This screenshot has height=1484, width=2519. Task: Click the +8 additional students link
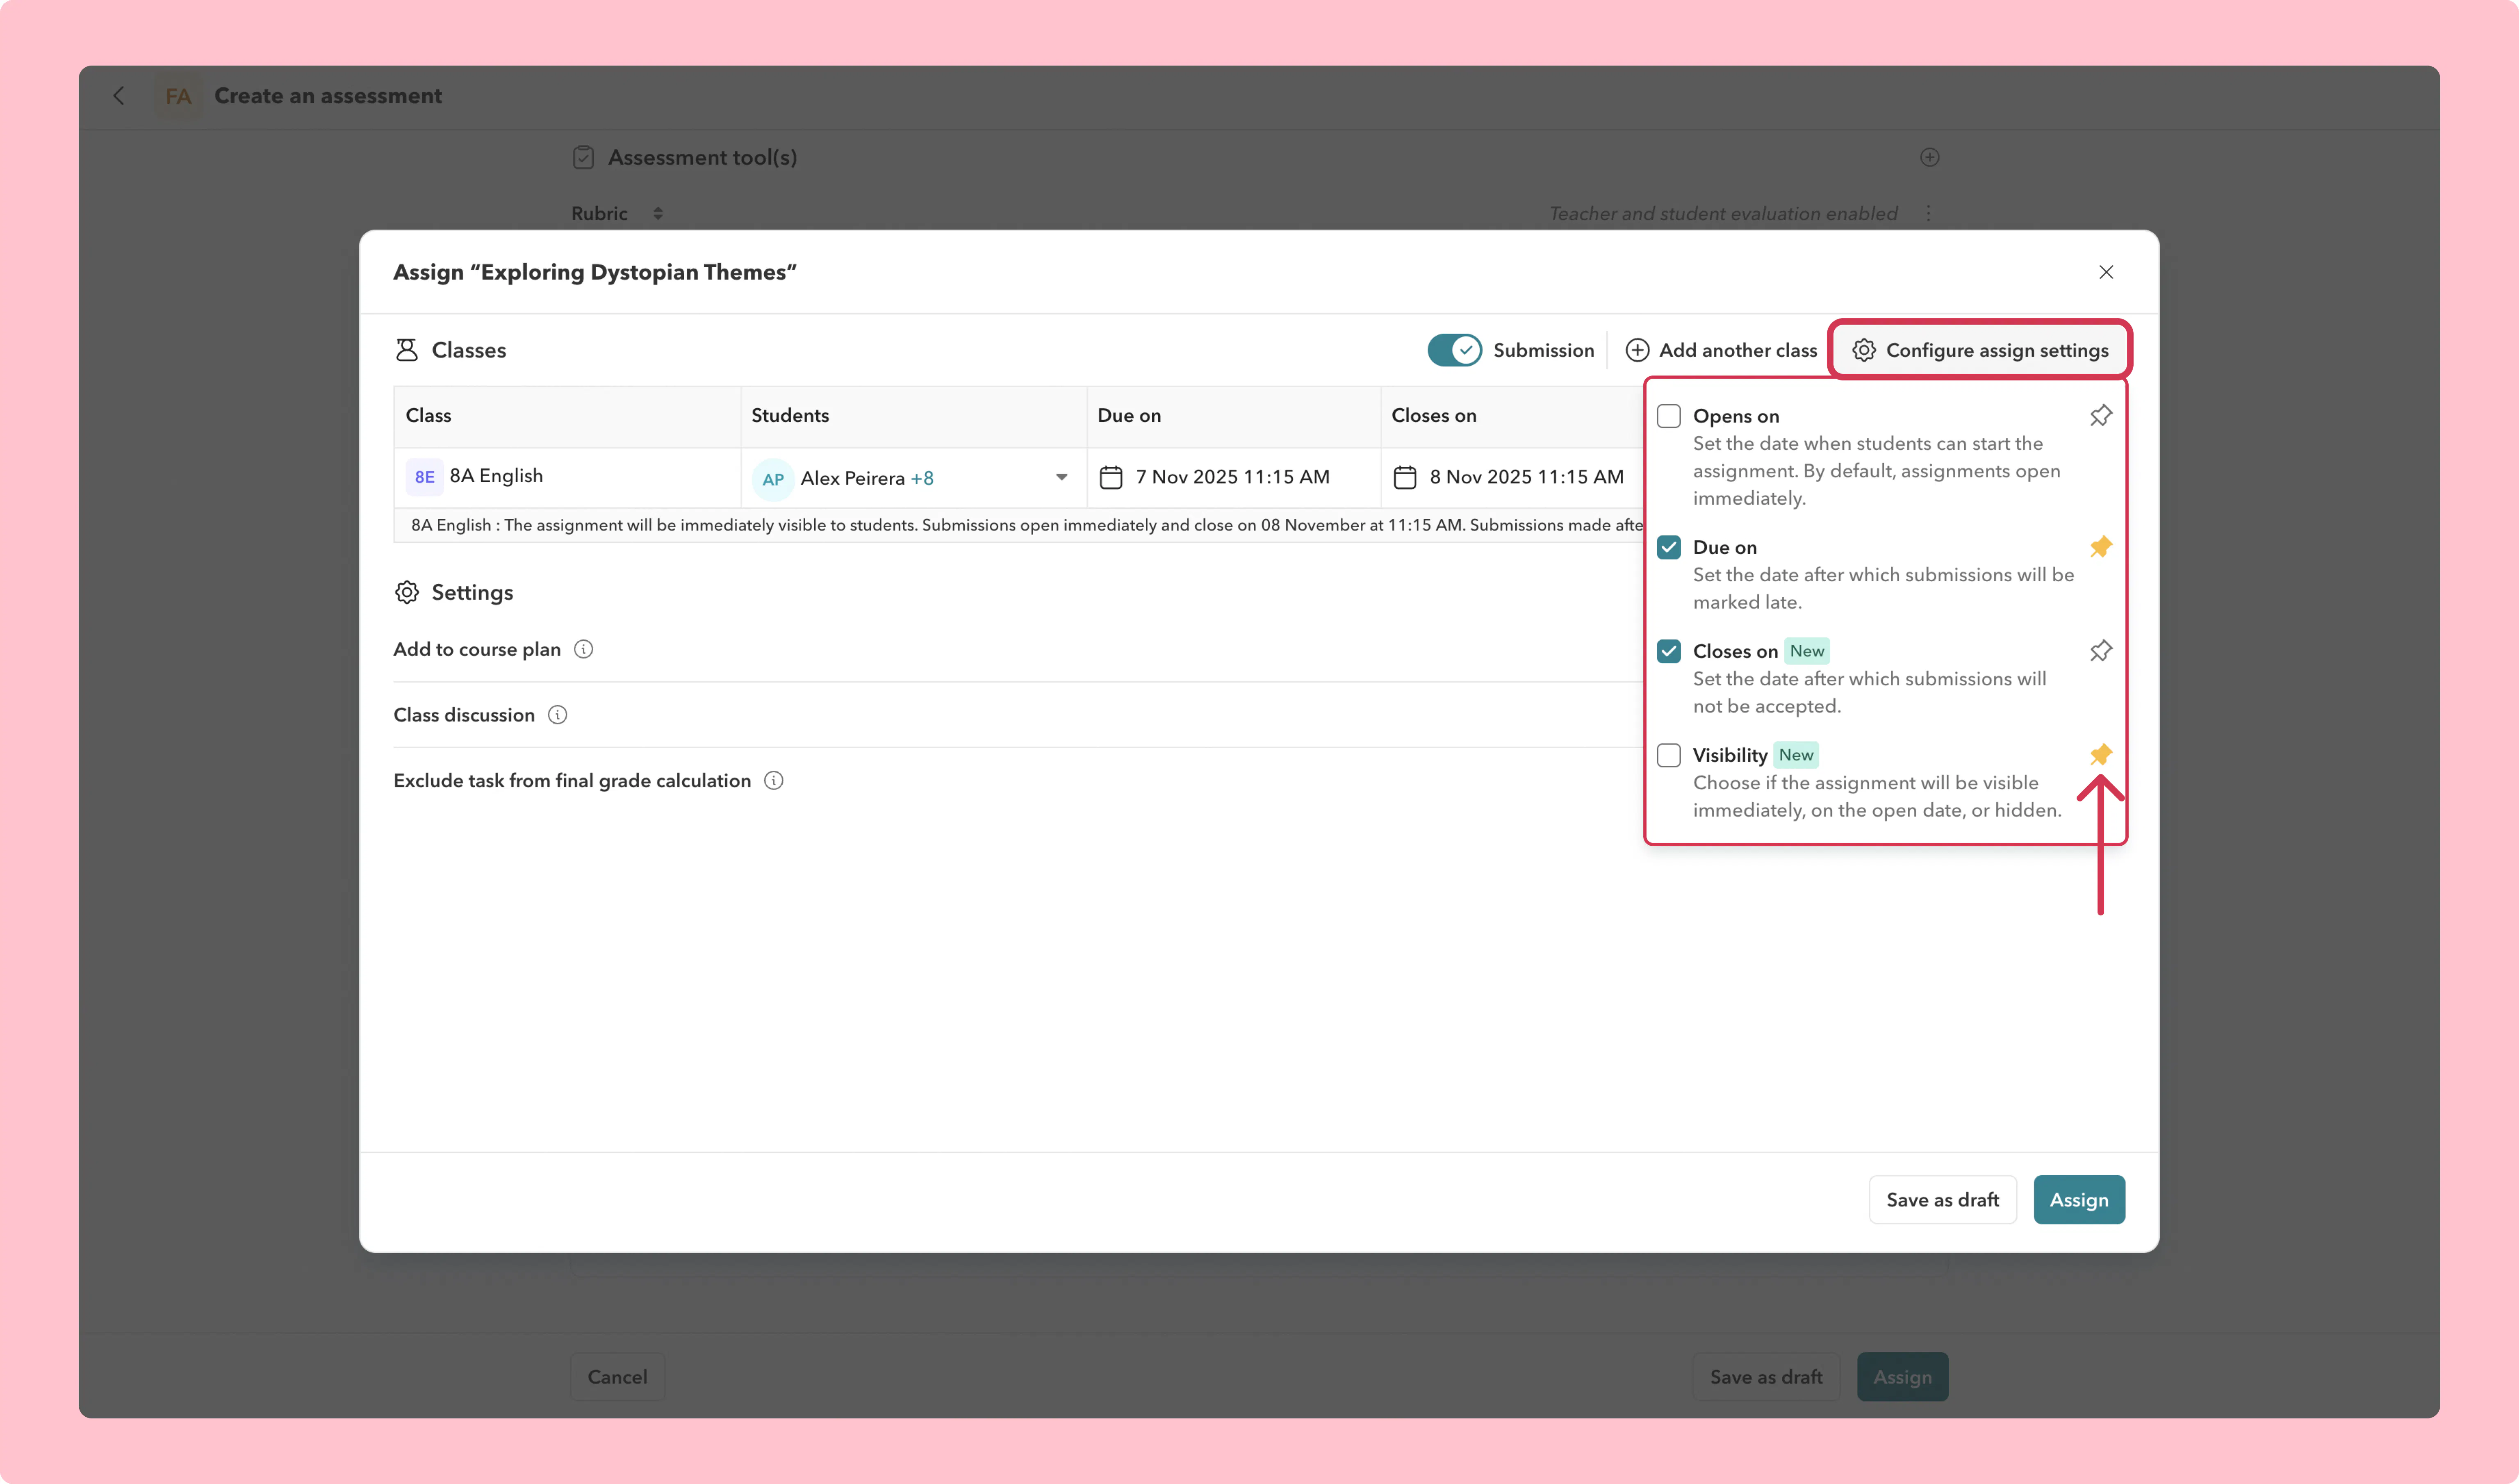[x=922, y=479]
